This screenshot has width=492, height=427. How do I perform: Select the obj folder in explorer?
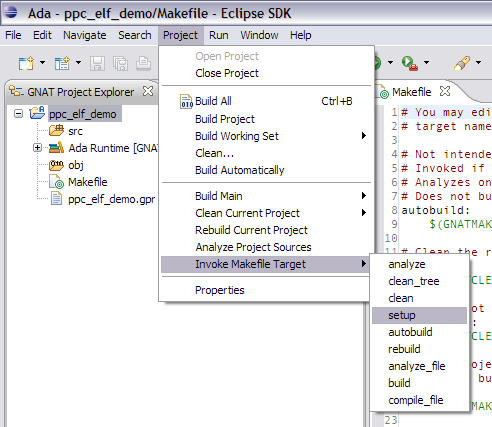click(76, 165)
